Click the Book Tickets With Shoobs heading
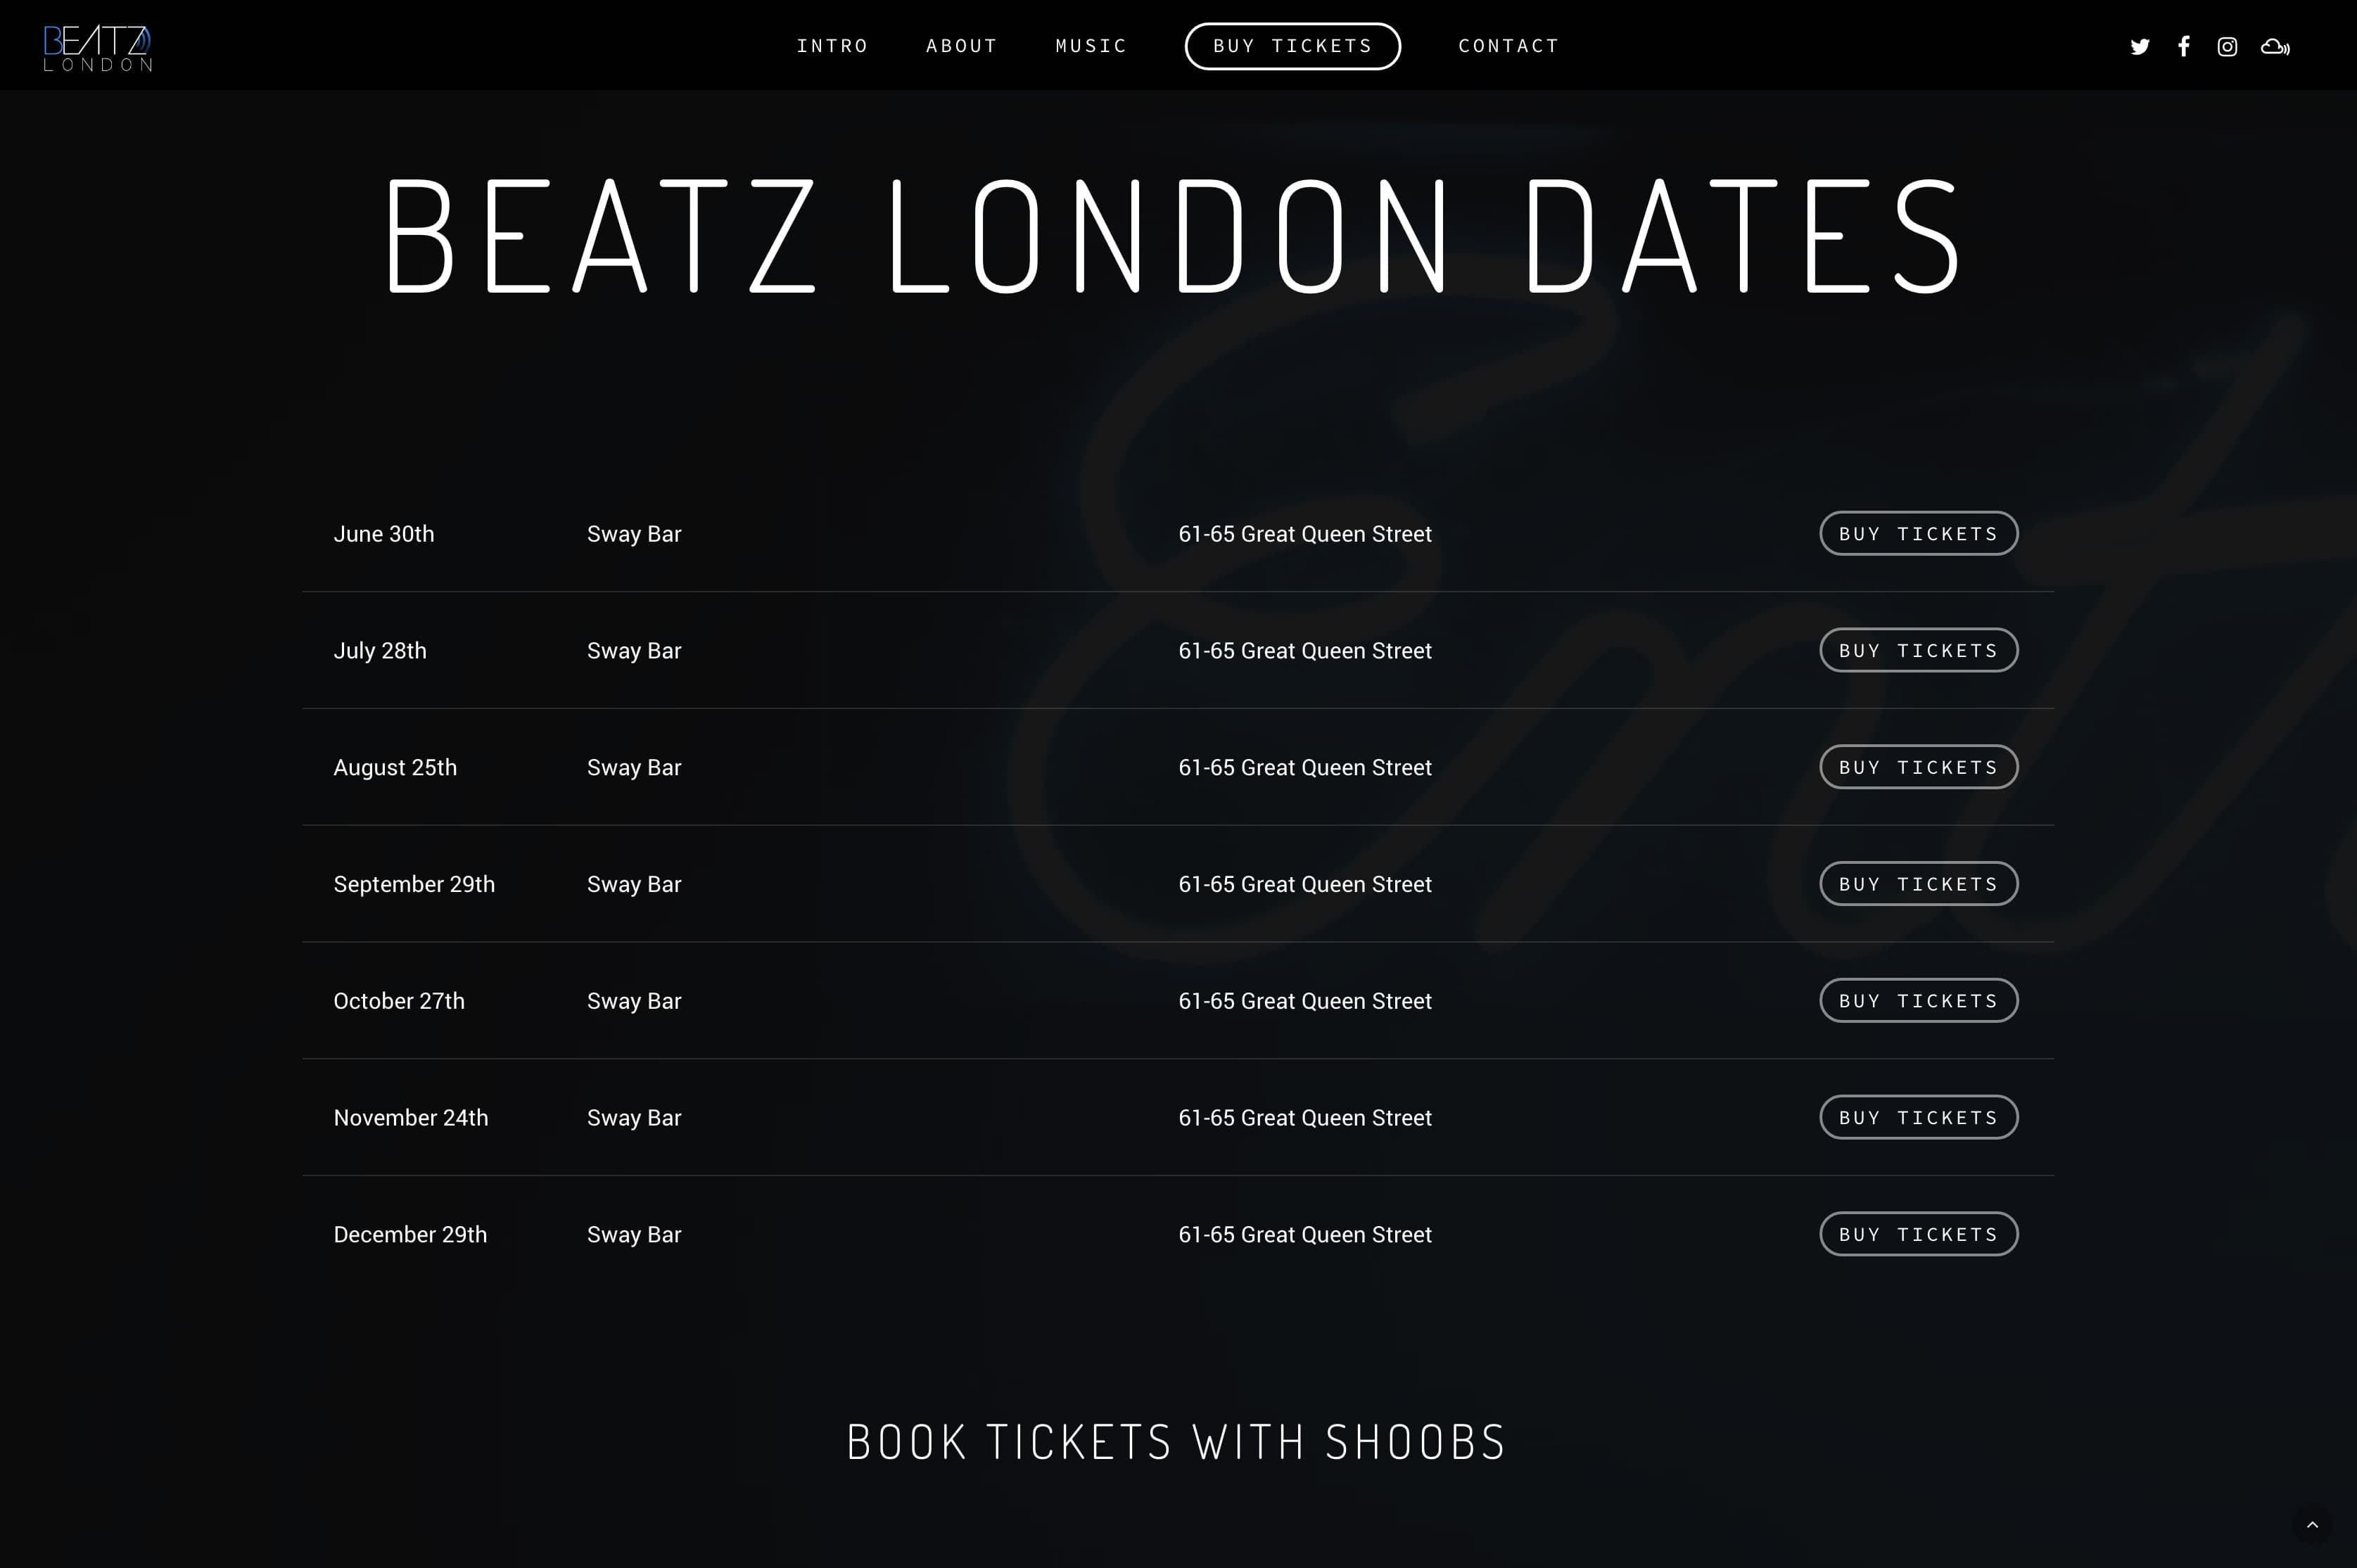Viewport: 2357px width, 1568px height. (1176, 1442)
